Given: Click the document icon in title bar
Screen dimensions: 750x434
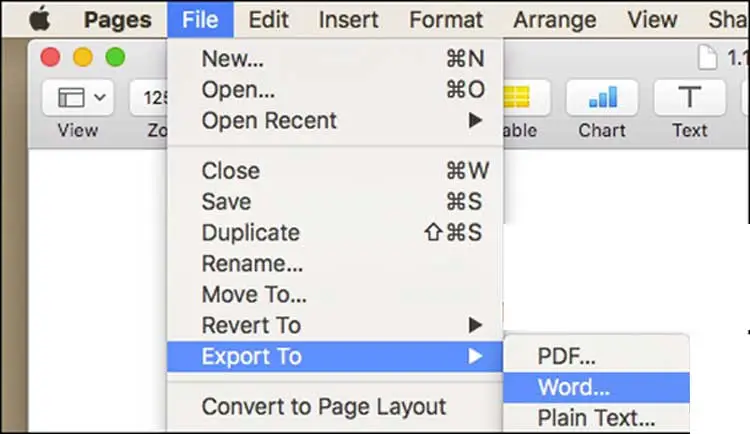Looking at the screenshot, I should tap(707, 58).
